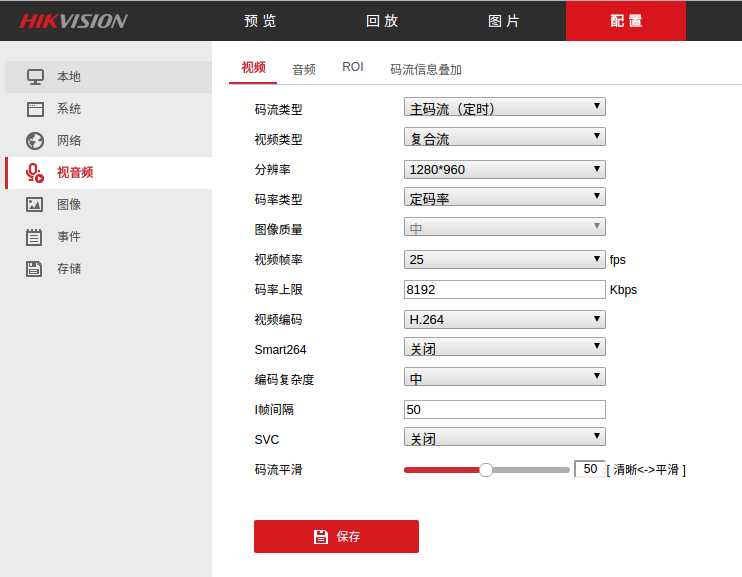The height and width of the screenshot is (577, 742).
Task: Click the 视音频 microphone icon
Action: pyautogui.click(x=35, y=173)
